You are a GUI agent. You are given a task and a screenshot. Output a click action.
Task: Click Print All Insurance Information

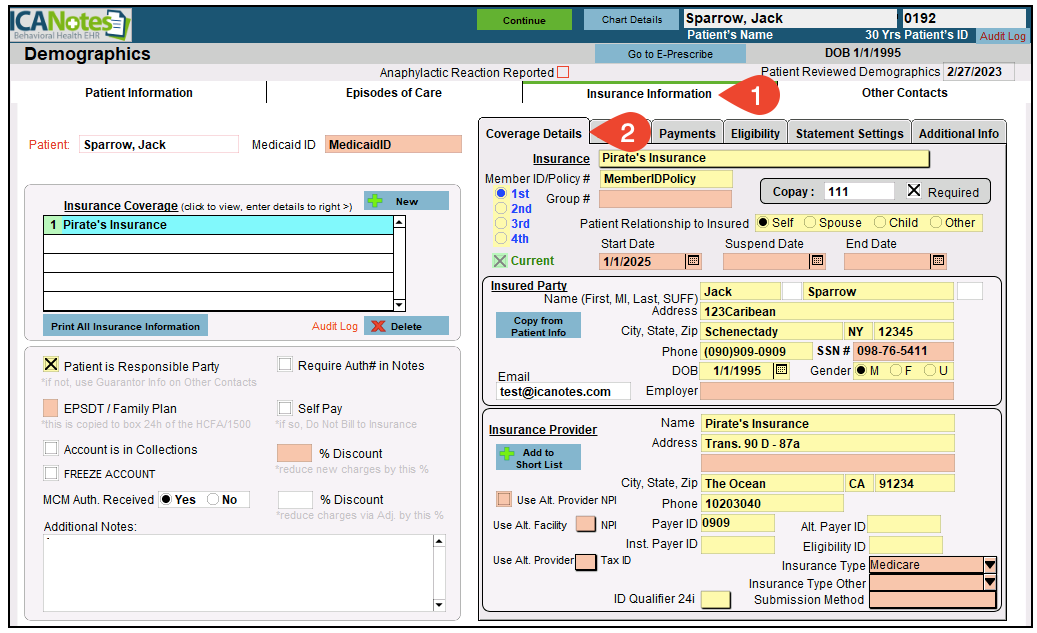[x=125, y=326]
